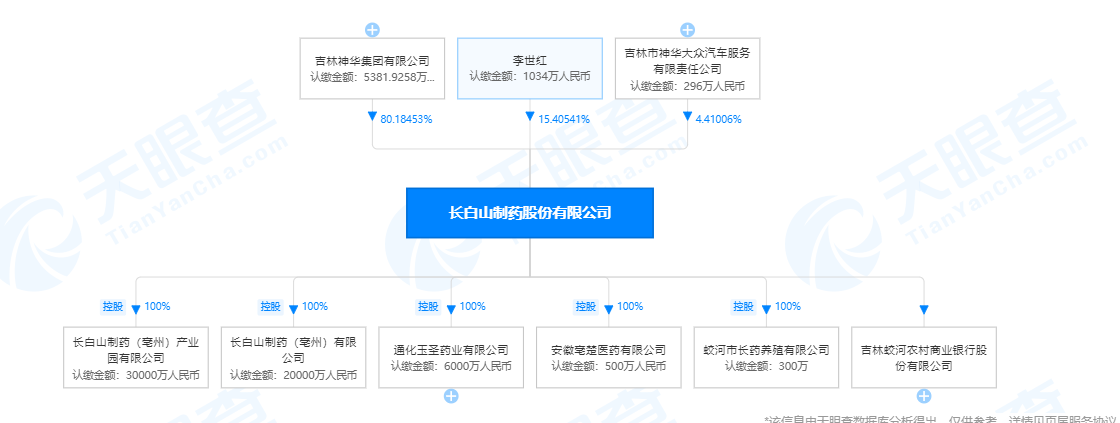The width and height of the screenshot is (1120, 423).
Task: Open 长白山制药（亳州）有限公司 card
Action: (x=293, y=358)
